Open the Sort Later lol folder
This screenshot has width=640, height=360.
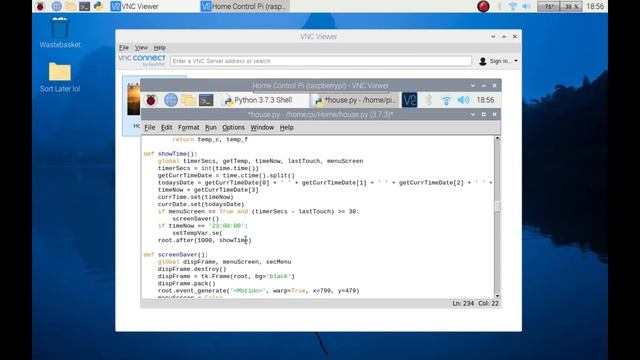pyautogui.click(x=60, y=78)
